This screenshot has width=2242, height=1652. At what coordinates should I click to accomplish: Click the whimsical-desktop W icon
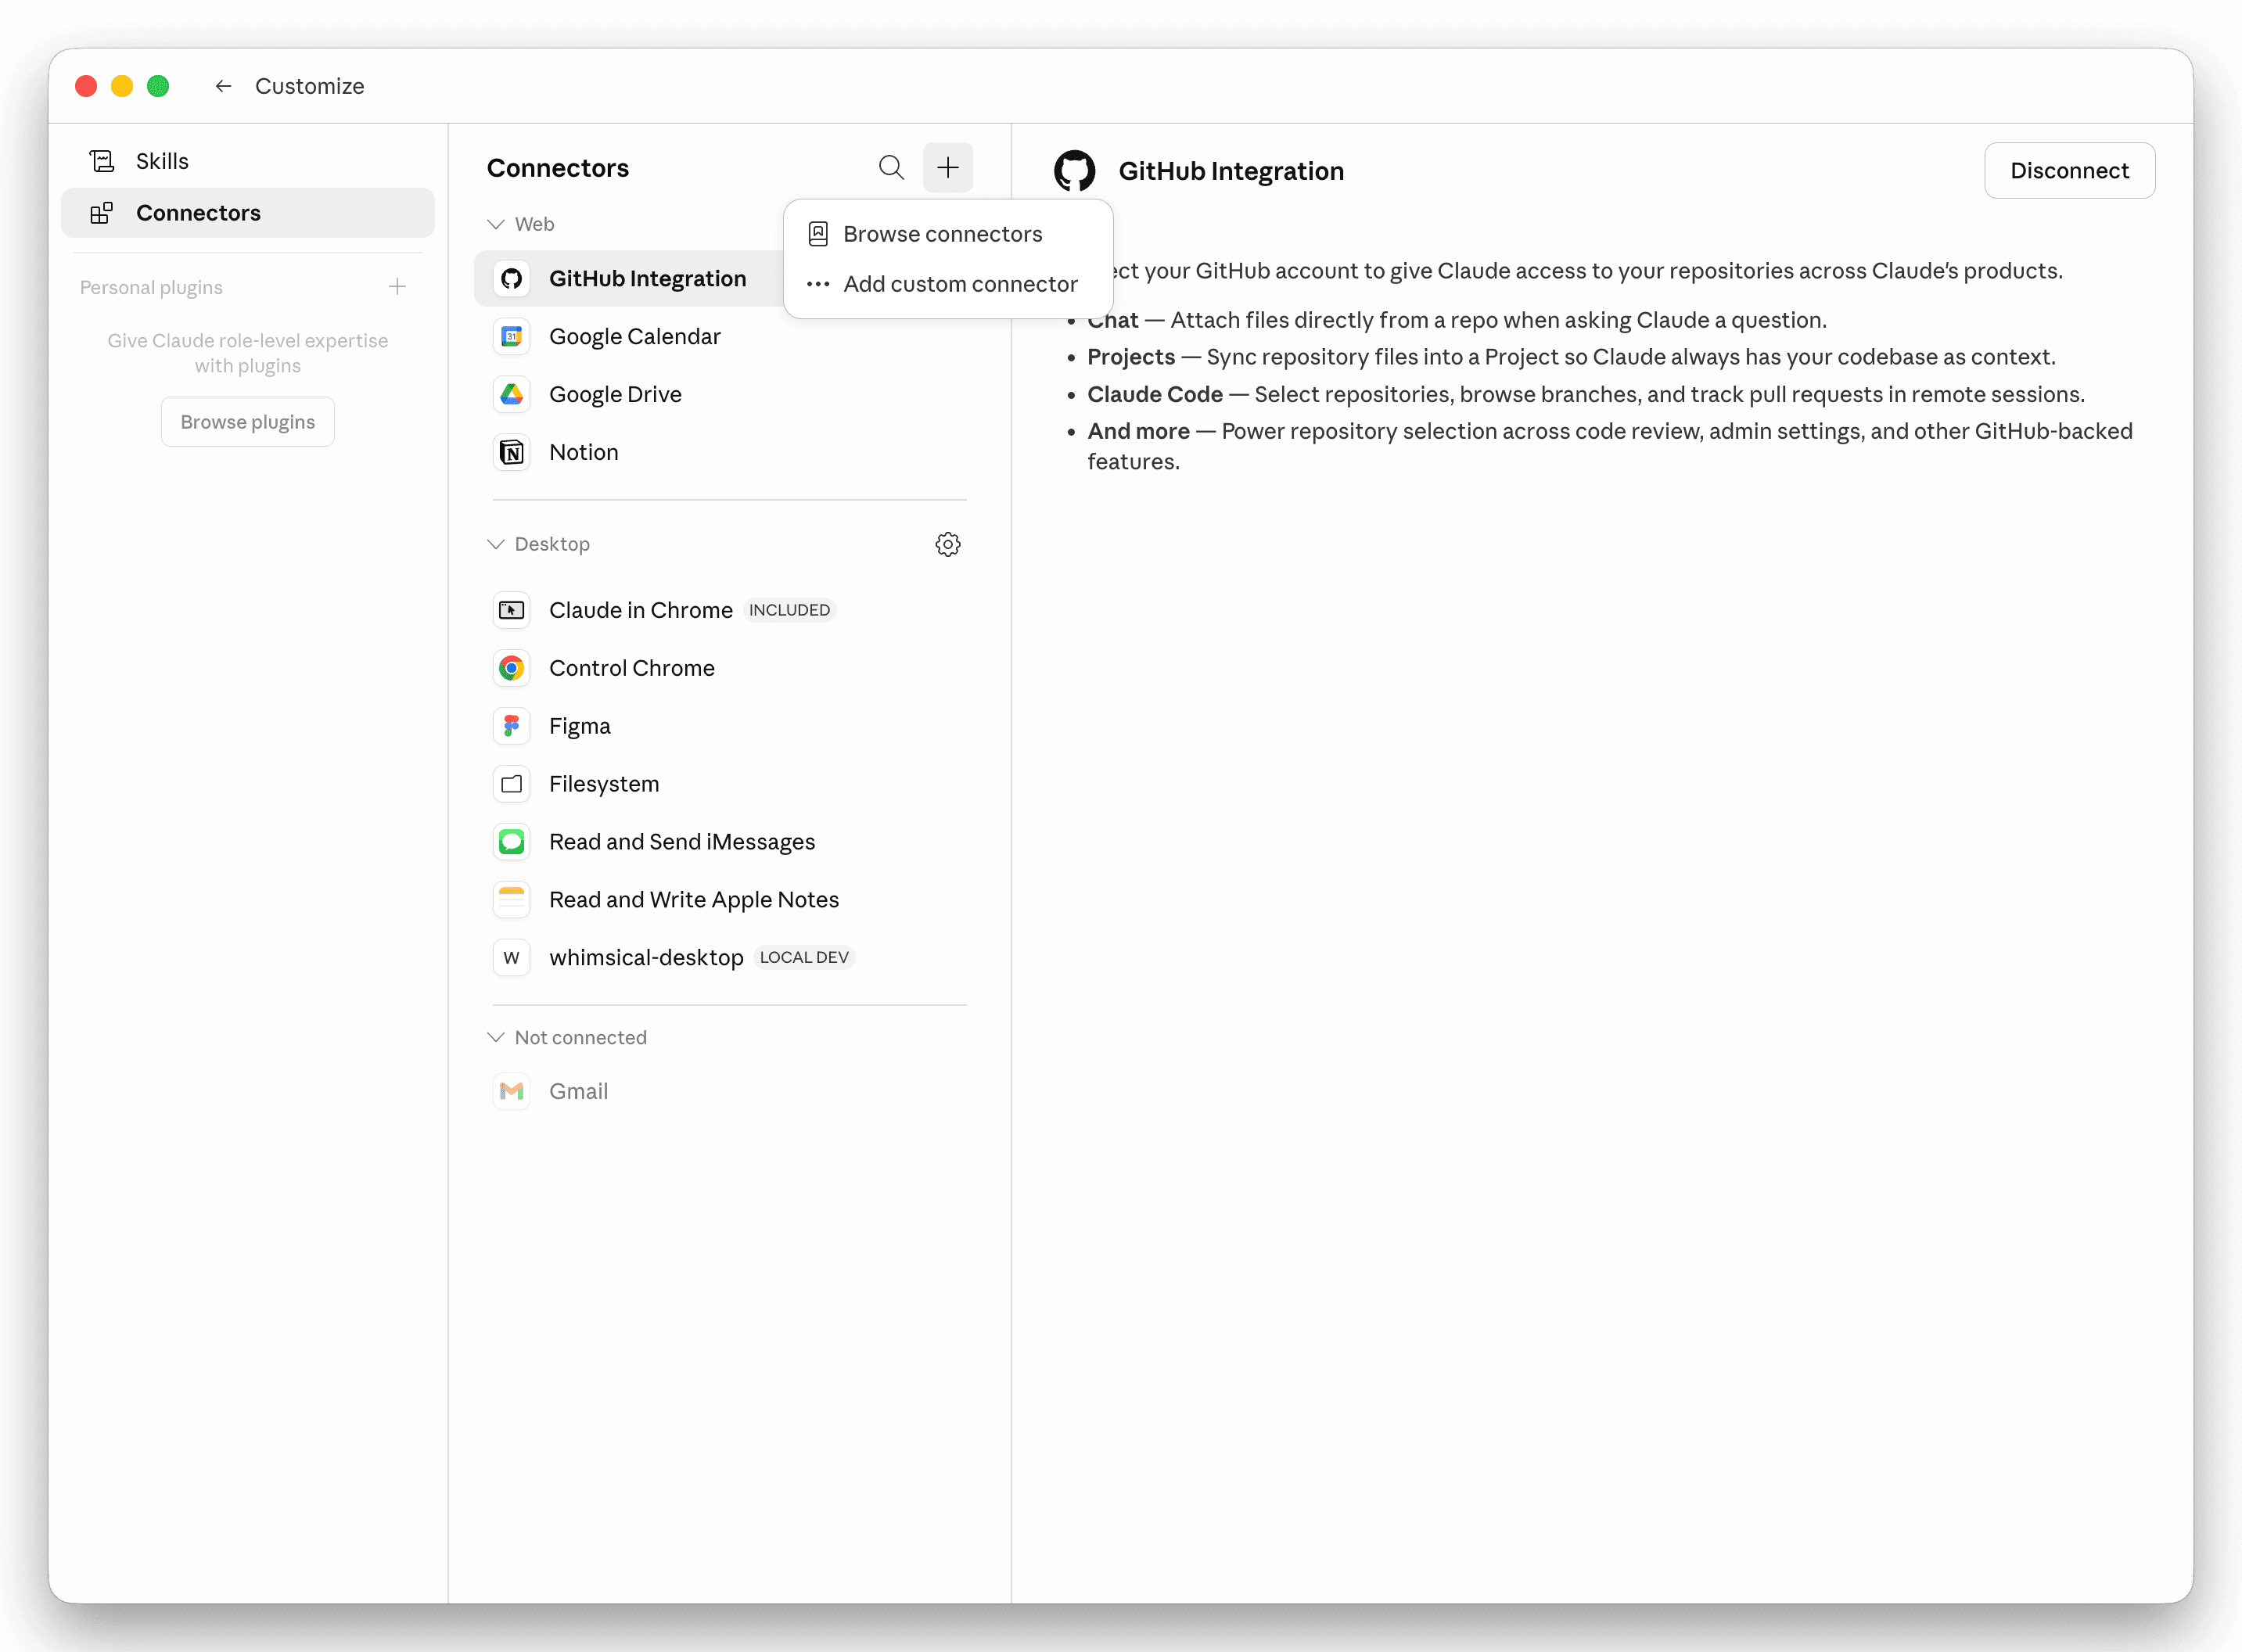512,958
